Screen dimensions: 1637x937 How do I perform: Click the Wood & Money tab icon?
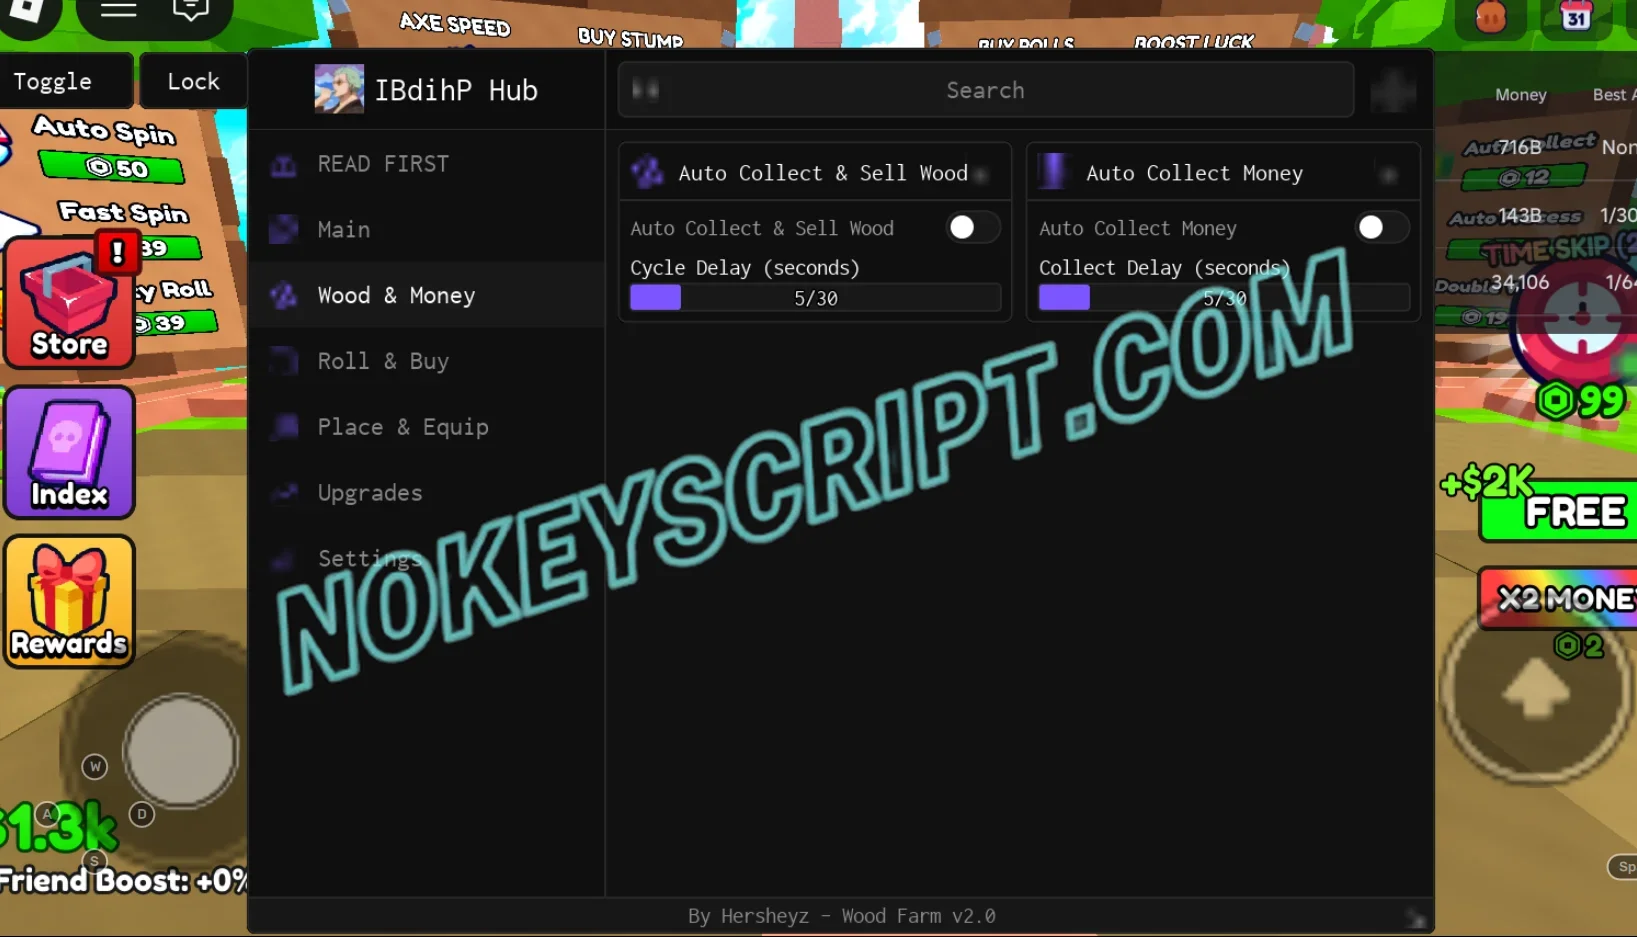284,296
